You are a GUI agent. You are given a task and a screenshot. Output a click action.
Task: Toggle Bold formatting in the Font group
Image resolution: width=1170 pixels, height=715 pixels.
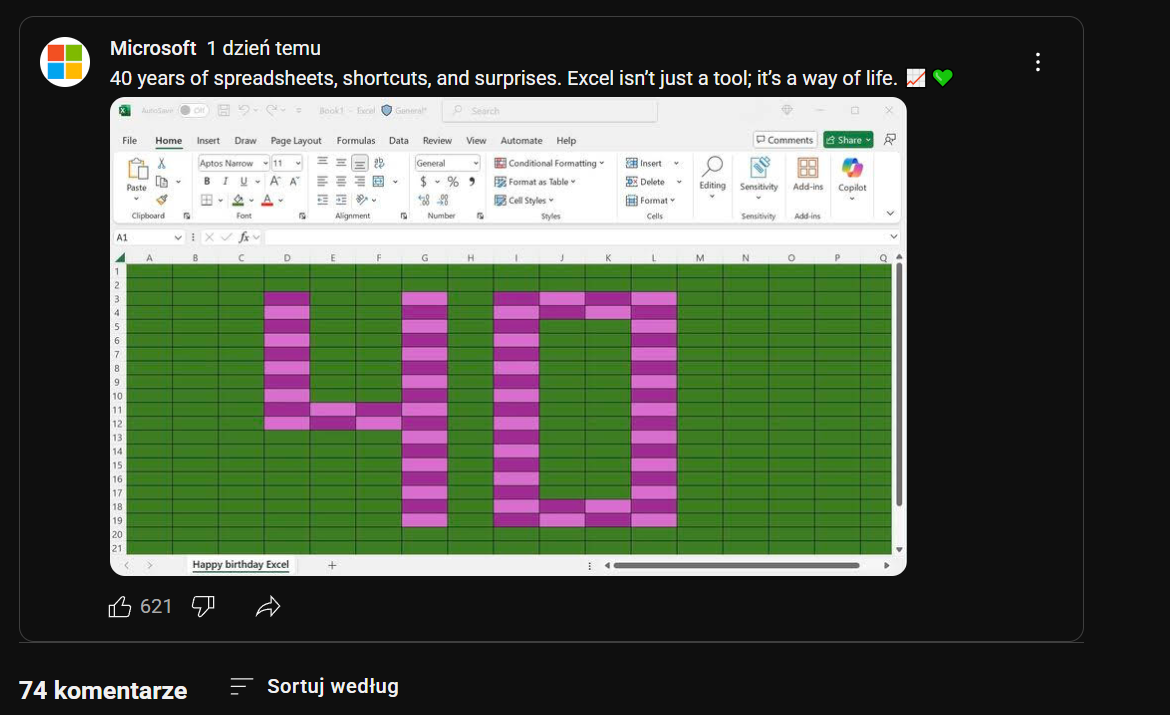[x=207, y=182]
